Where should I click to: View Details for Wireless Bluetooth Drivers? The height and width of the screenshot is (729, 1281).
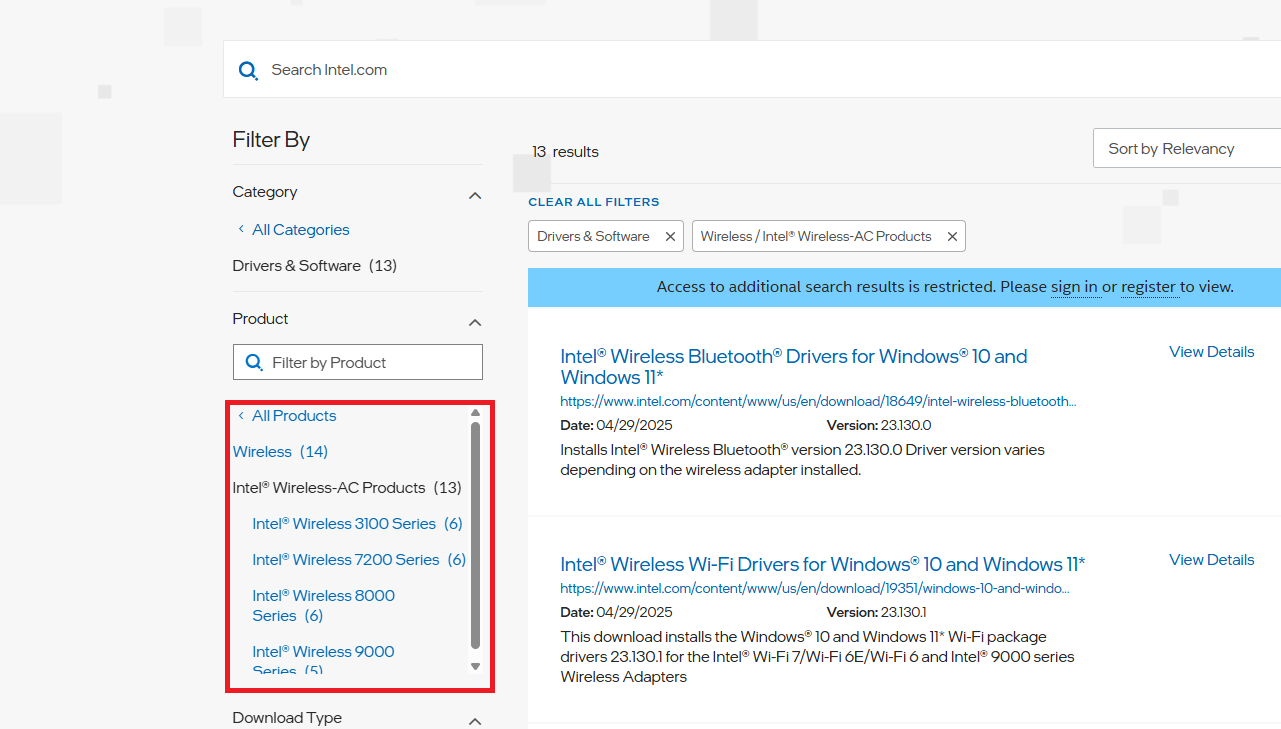click(1211, 352)
